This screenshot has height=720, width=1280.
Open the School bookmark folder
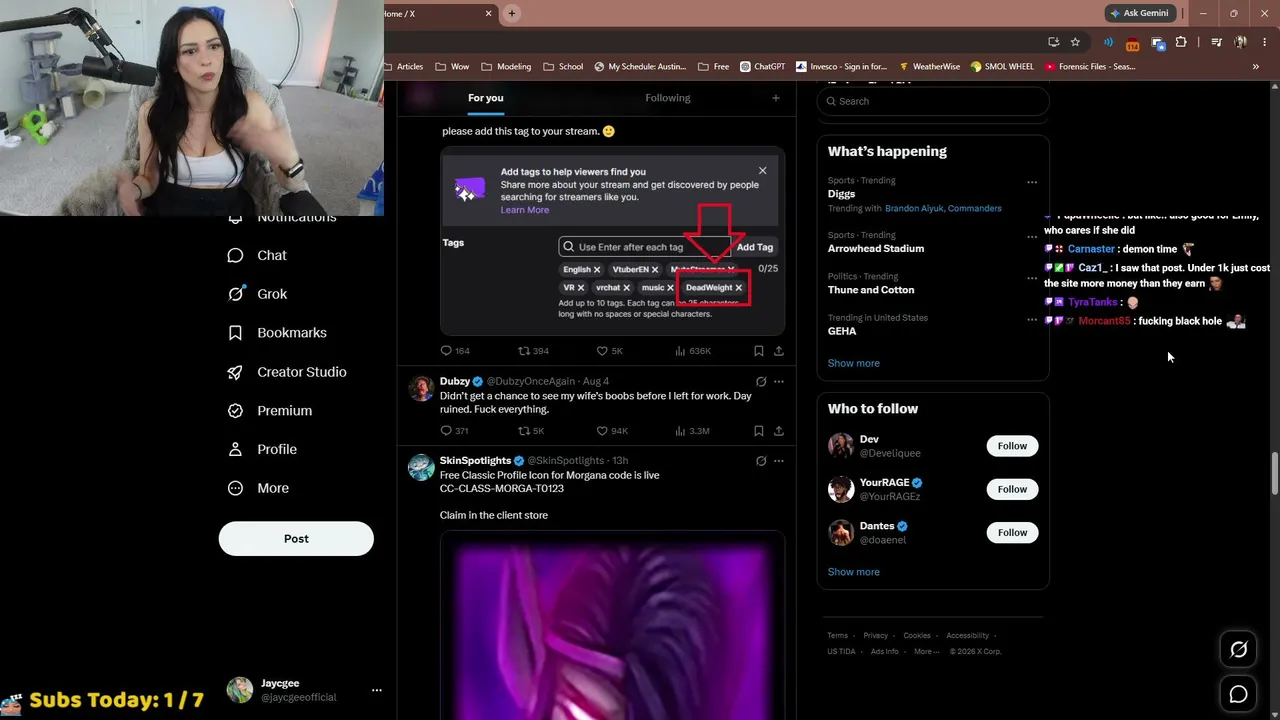tap(563, 67)
